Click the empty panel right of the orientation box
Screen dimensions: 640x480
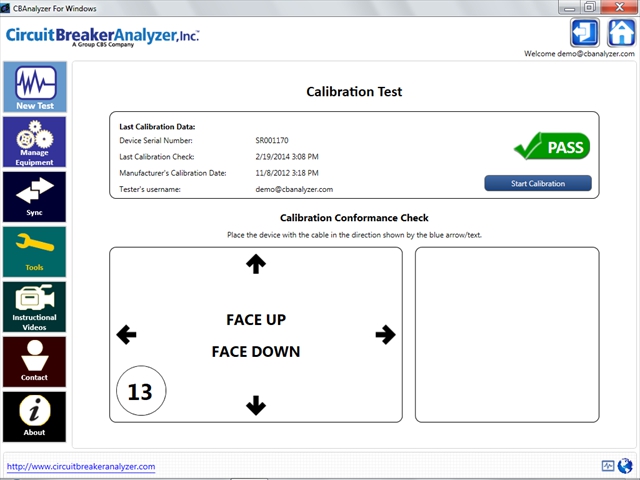[507, 335]
